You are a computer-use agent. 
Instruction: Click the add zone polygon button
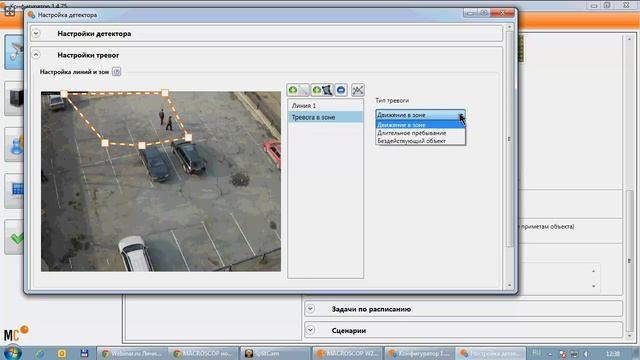[x=322, y=90]
